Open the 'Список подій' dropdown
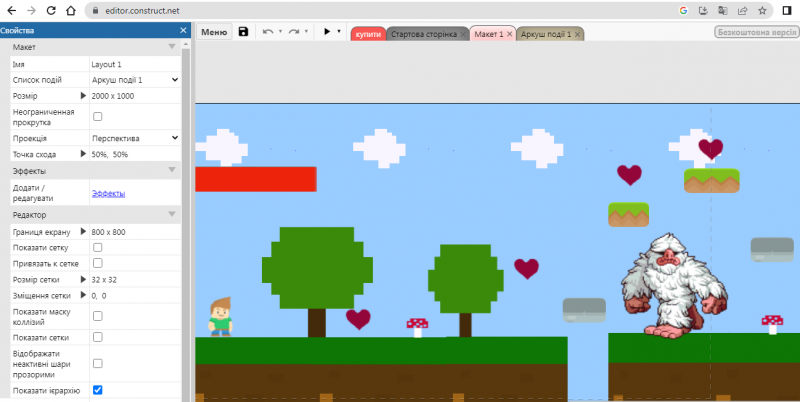Image resolution: width=800 pixels, height=402 pixels. 135,79
